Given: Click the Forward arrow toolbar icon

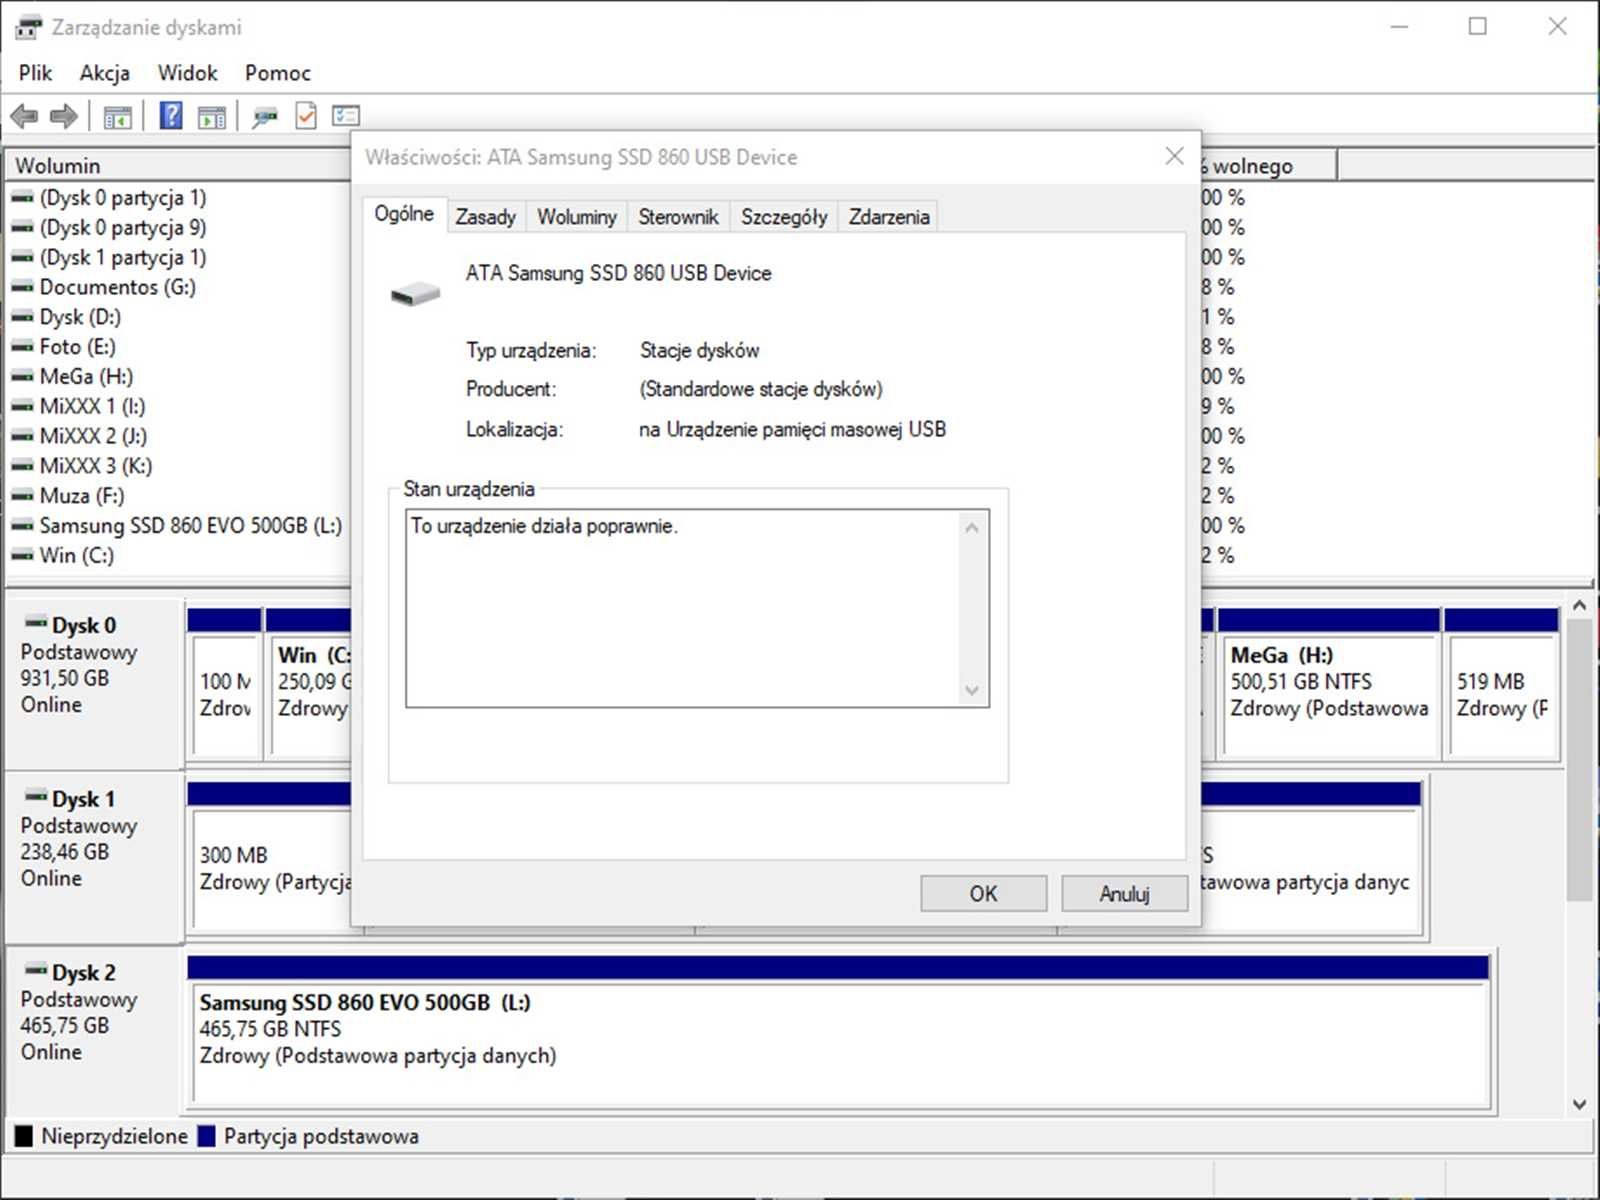Looking at the screenshot, I should coord(64,116).
